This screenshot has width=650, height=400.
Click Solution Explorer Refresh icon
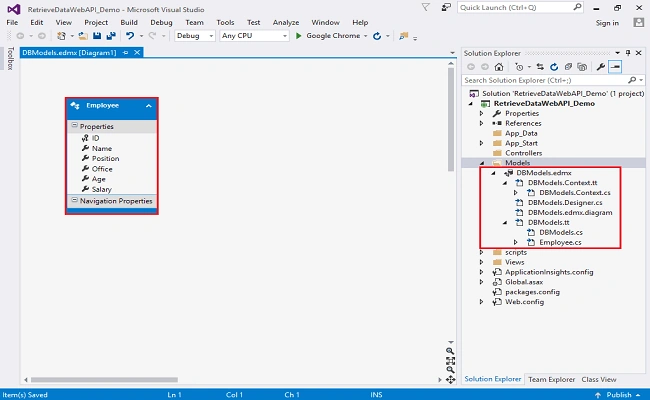(x=554, y=67)
